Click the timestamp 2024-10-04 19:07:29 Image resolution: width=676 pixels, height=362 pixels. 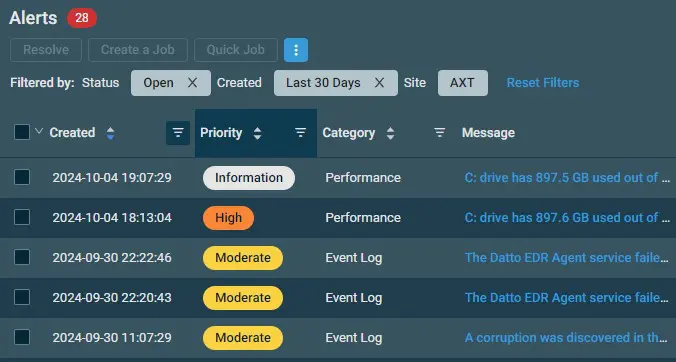[x=112, y=178]
